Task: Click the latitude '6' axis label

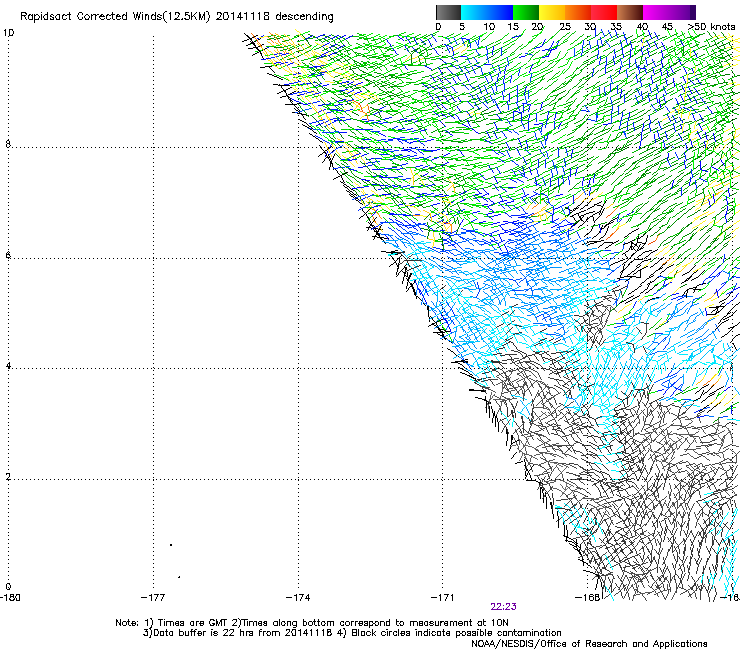Action: [8, 255]
